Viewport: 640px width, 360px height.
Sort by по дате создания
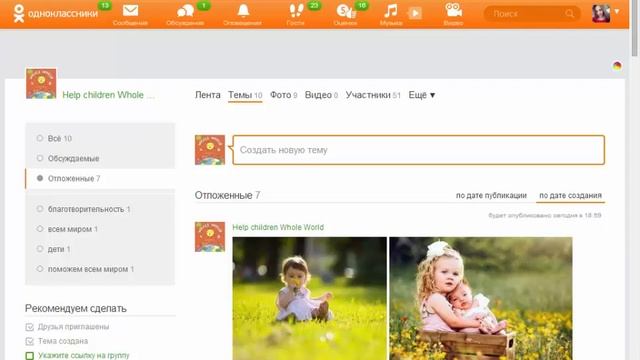[x=570, y=196]
